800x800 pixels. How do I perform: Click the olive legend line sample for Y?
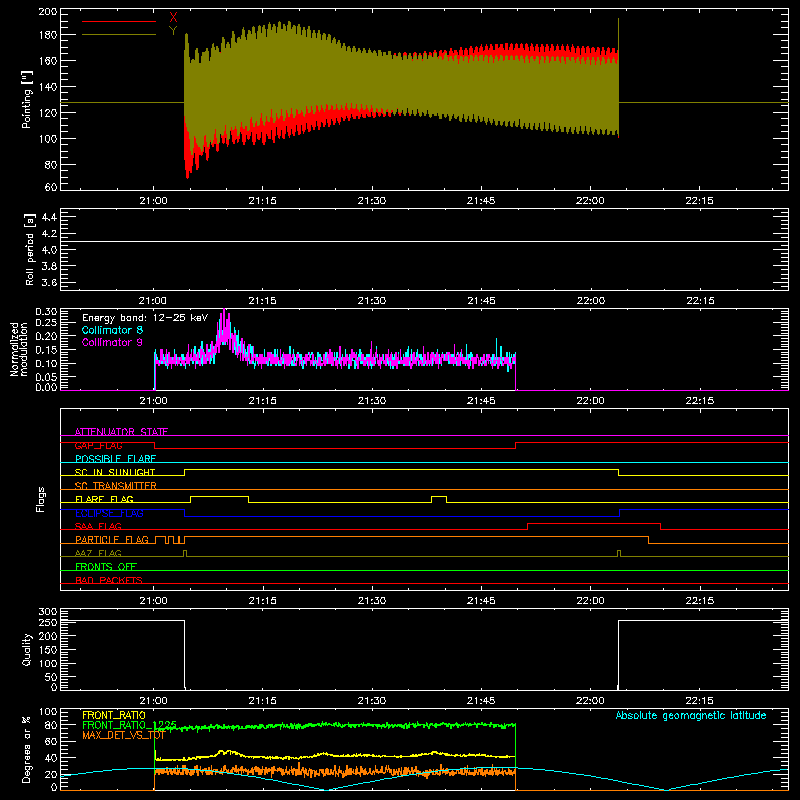pos(119,35)
